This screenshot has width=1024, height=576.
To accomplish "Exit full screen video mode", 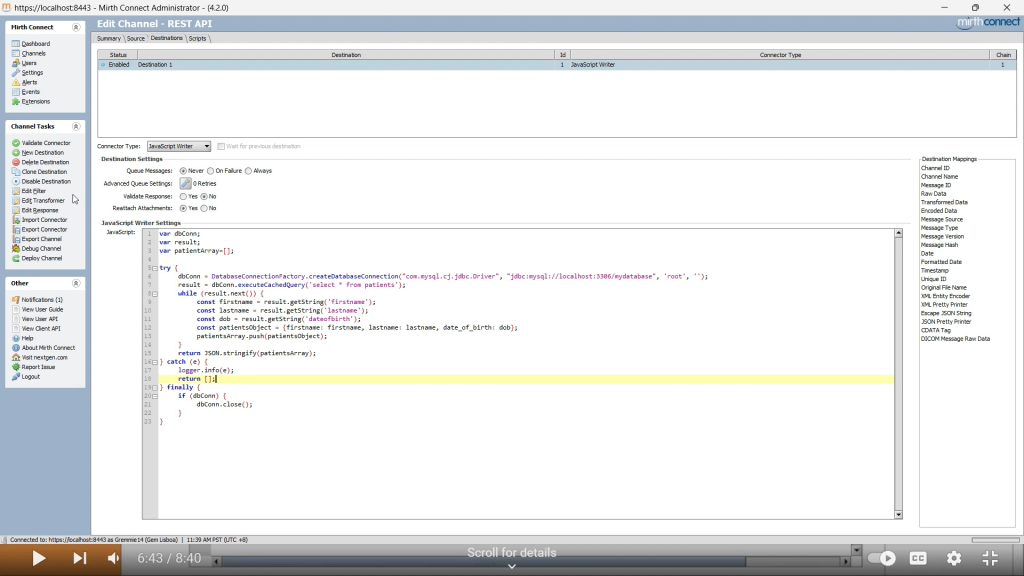I will point(990,558).
